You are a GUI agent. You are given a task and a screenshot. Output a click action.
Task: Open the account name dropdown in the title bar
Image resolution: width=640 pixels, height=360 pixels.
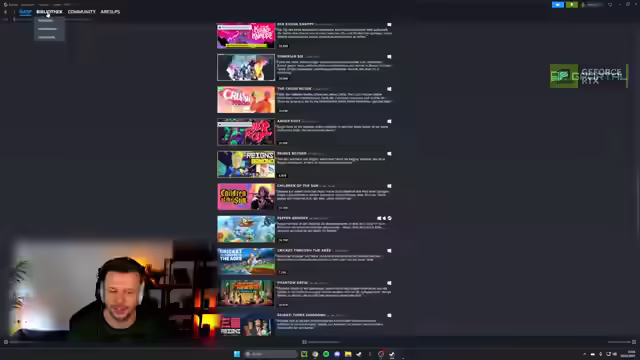(593, 4)
